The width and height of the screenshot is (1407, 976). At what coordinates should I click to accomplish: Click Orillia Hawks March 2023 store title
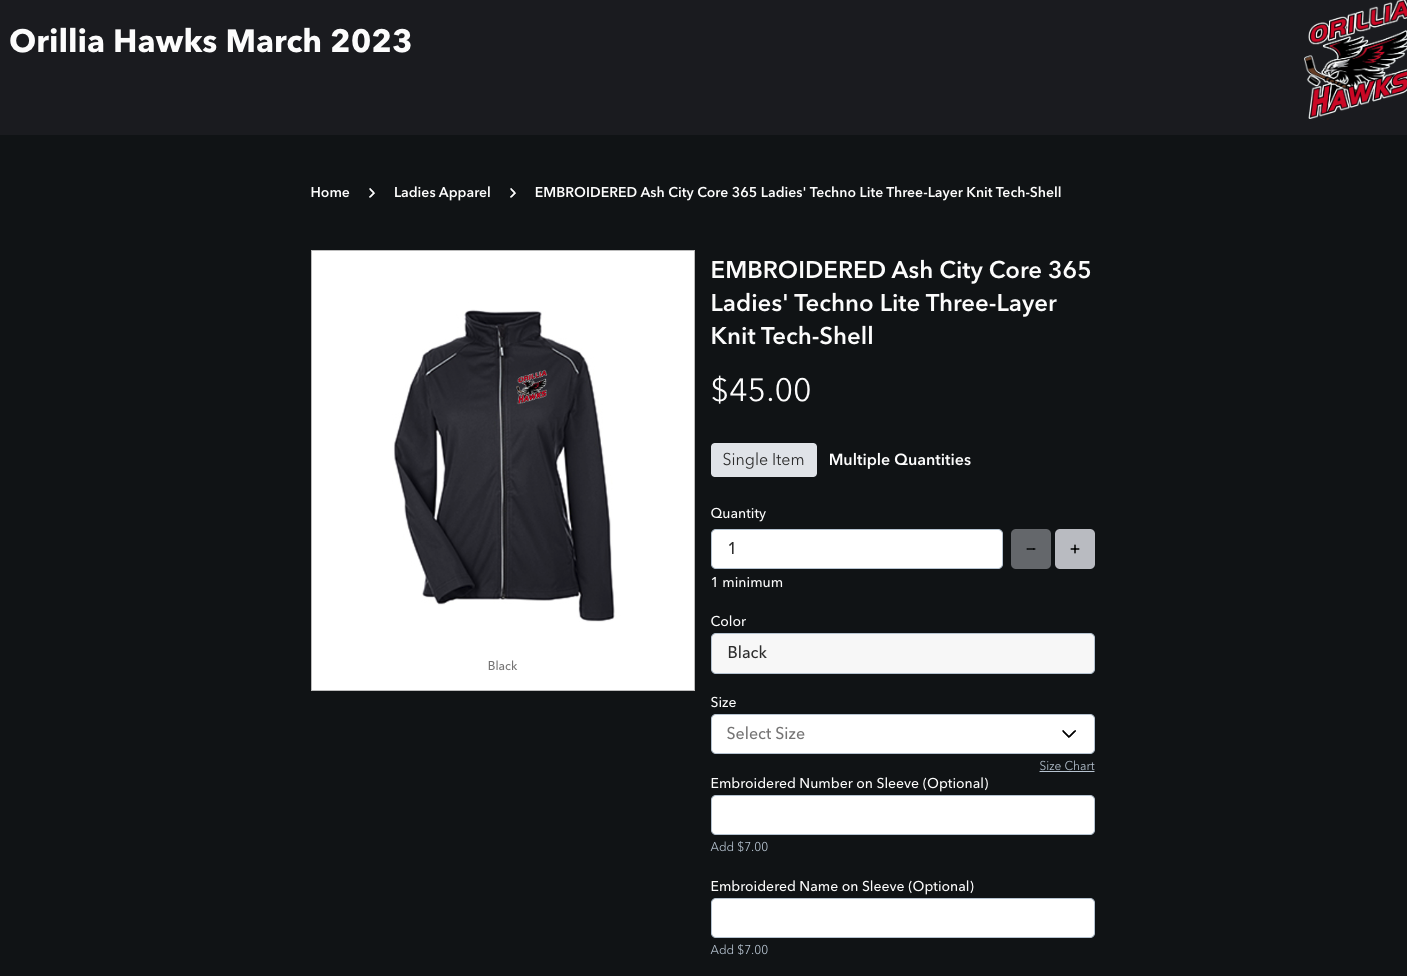pyautogui.click(x=211, y=41)
